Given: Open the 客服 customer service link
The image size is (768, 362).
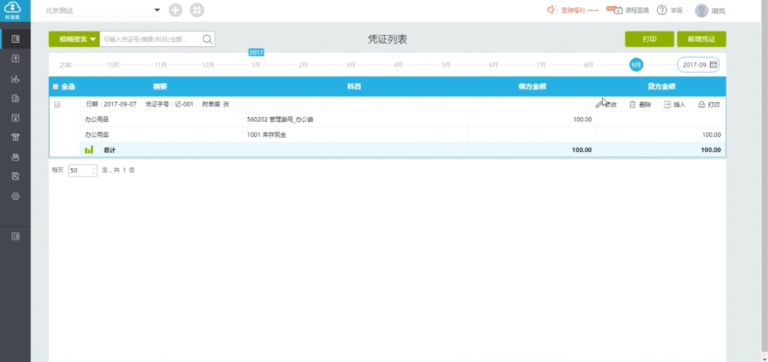Looking at the screenshot, I should pos(676,10).
